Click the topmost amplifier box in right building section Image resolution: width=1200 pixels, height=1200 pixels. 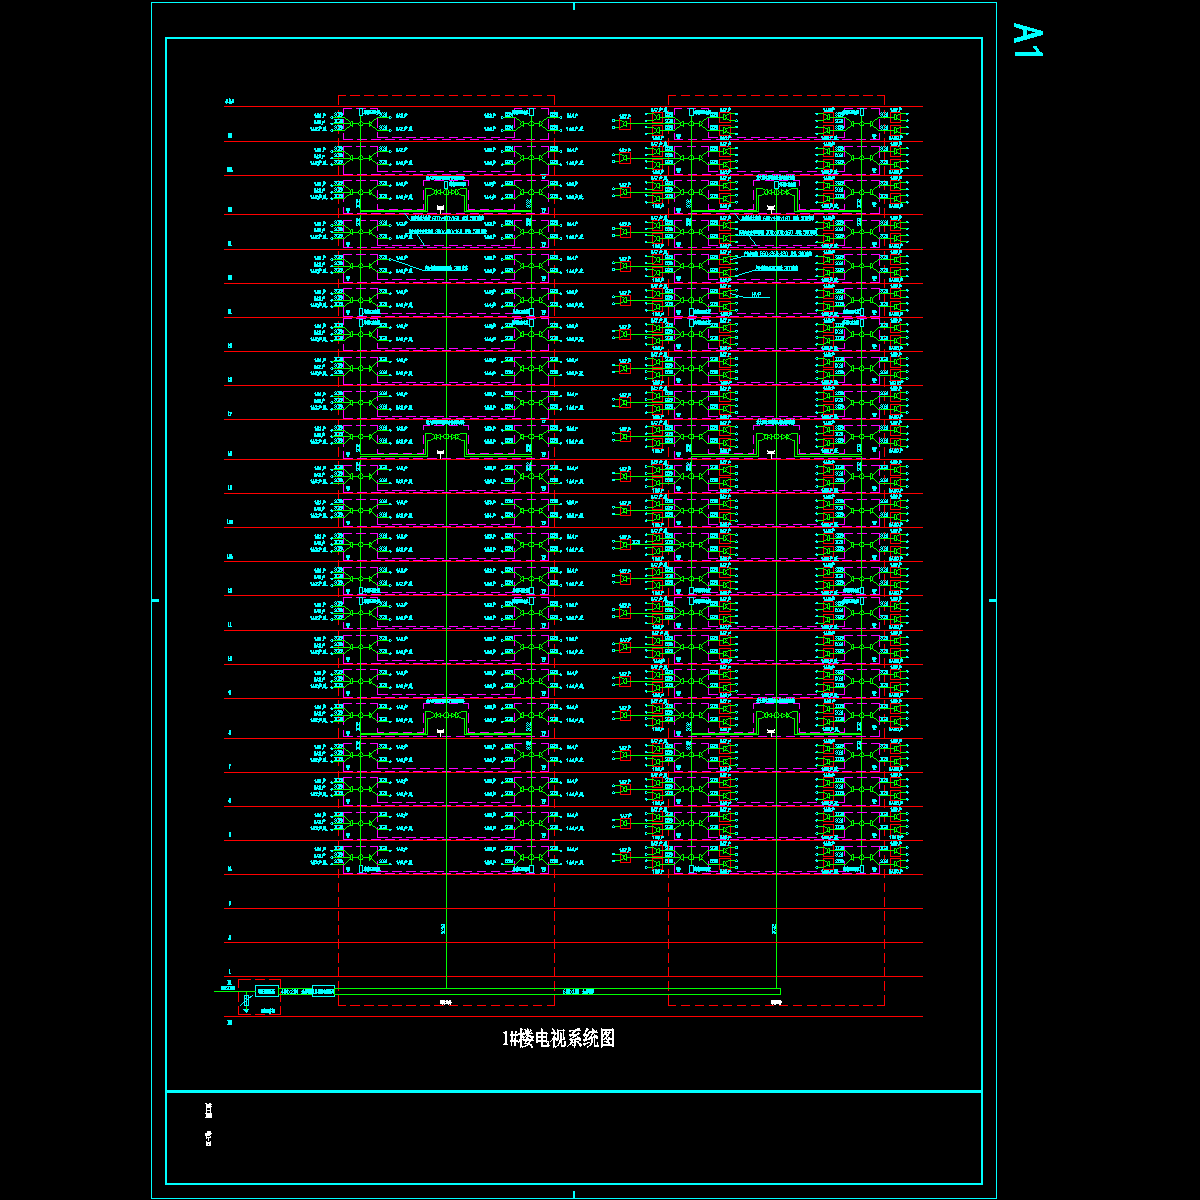click(776, 191)
